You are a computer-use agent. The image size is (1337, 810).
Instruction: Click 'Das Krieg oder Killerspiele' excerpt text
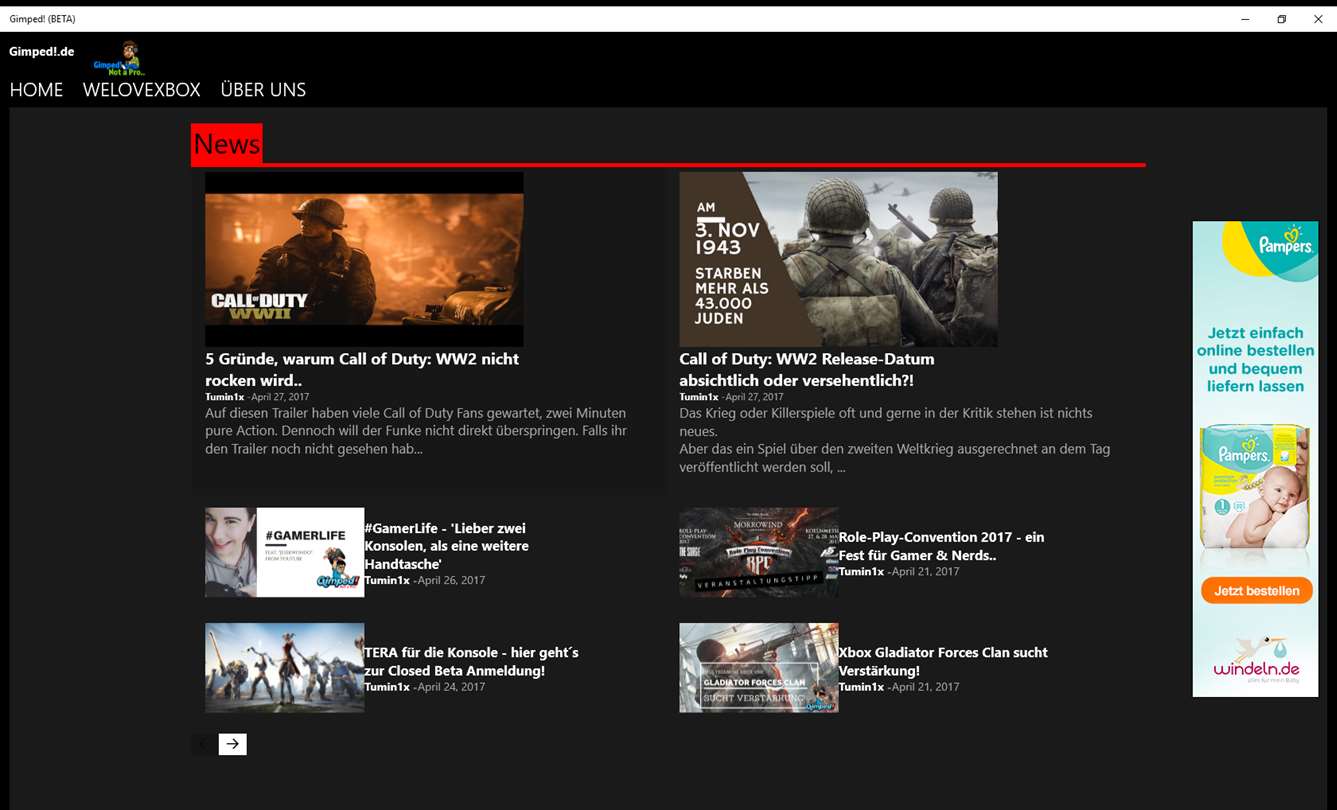pos(895,440)
